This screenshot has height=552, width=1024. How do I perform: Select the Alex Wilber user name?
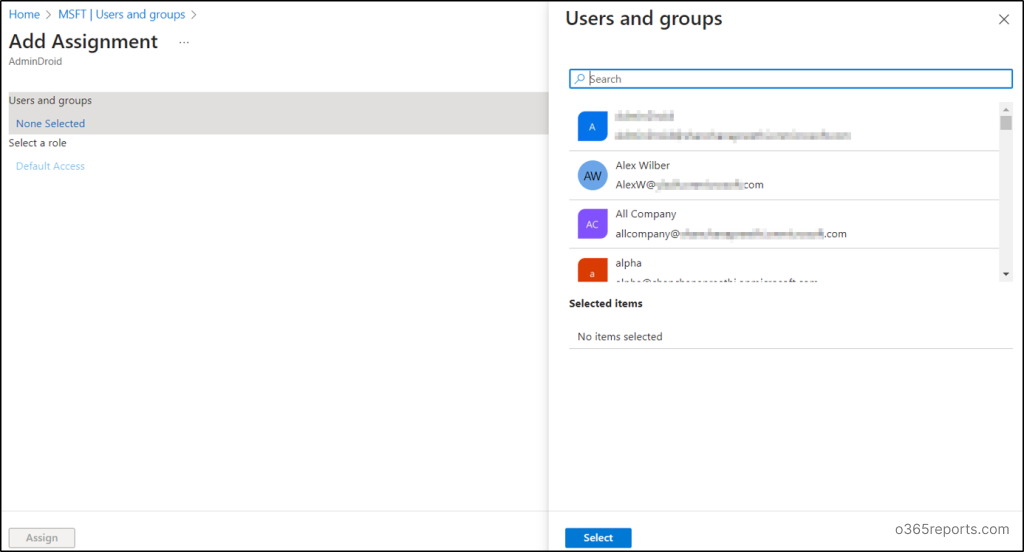[643, 165]
